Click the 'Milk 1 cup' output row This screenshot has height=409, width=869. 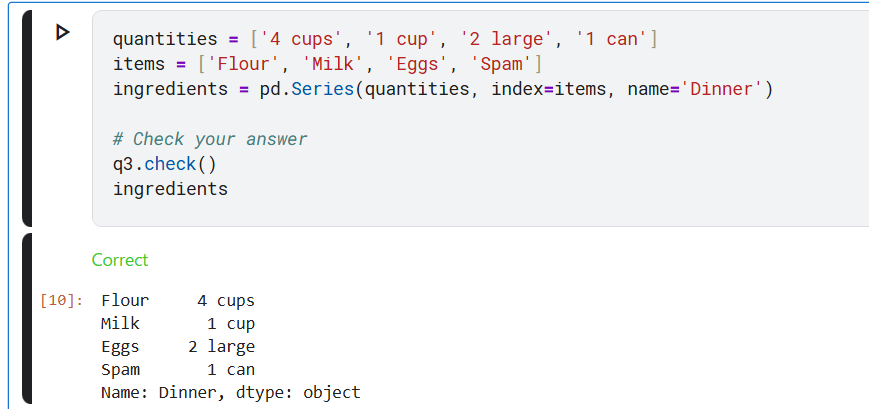pyautogui.click(x=178, y=324)
